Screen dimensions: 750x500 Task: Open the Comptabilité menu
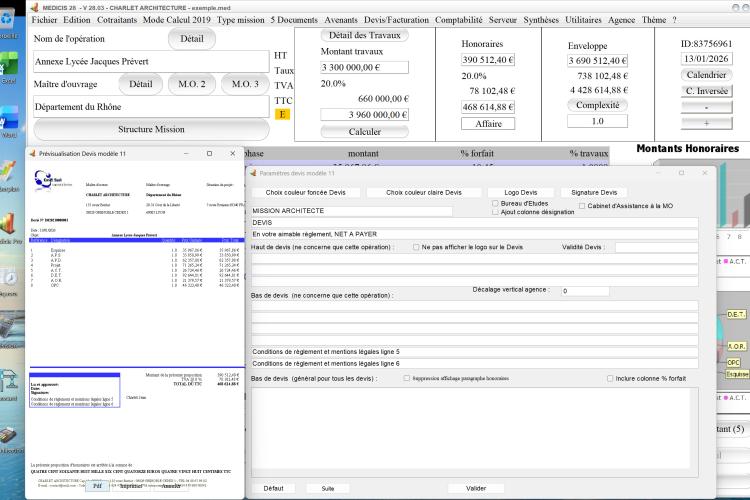[458, 20]
